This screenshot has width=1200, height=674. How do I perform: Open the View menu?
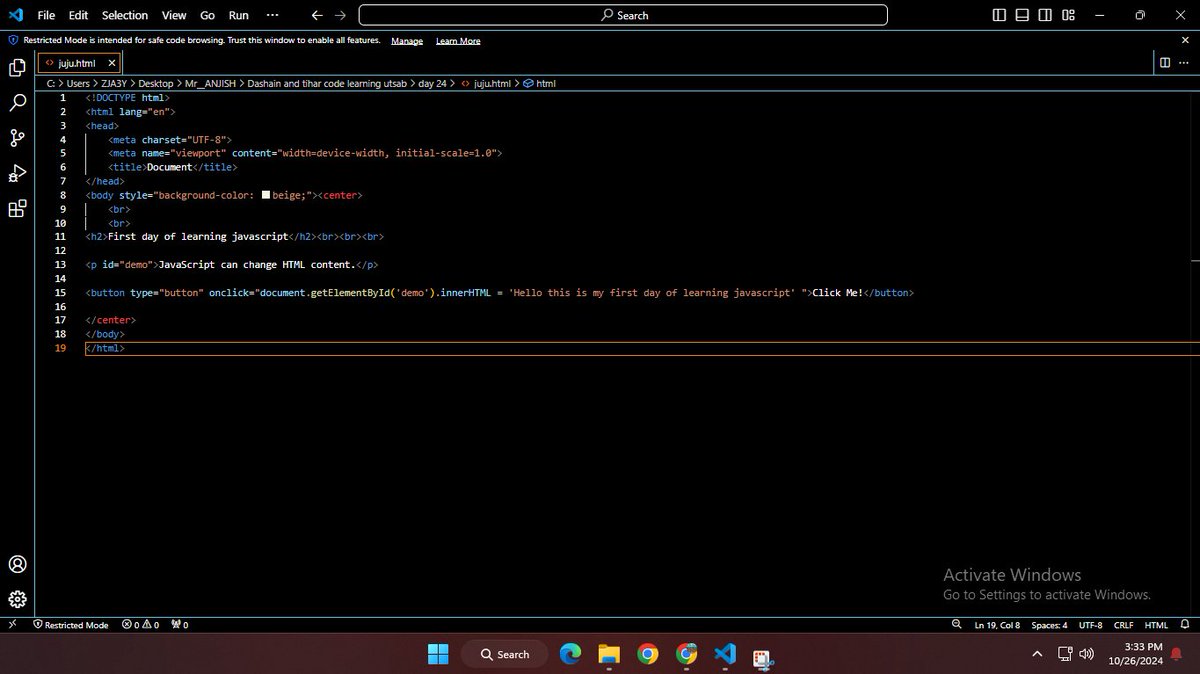[x=174, y=15]
